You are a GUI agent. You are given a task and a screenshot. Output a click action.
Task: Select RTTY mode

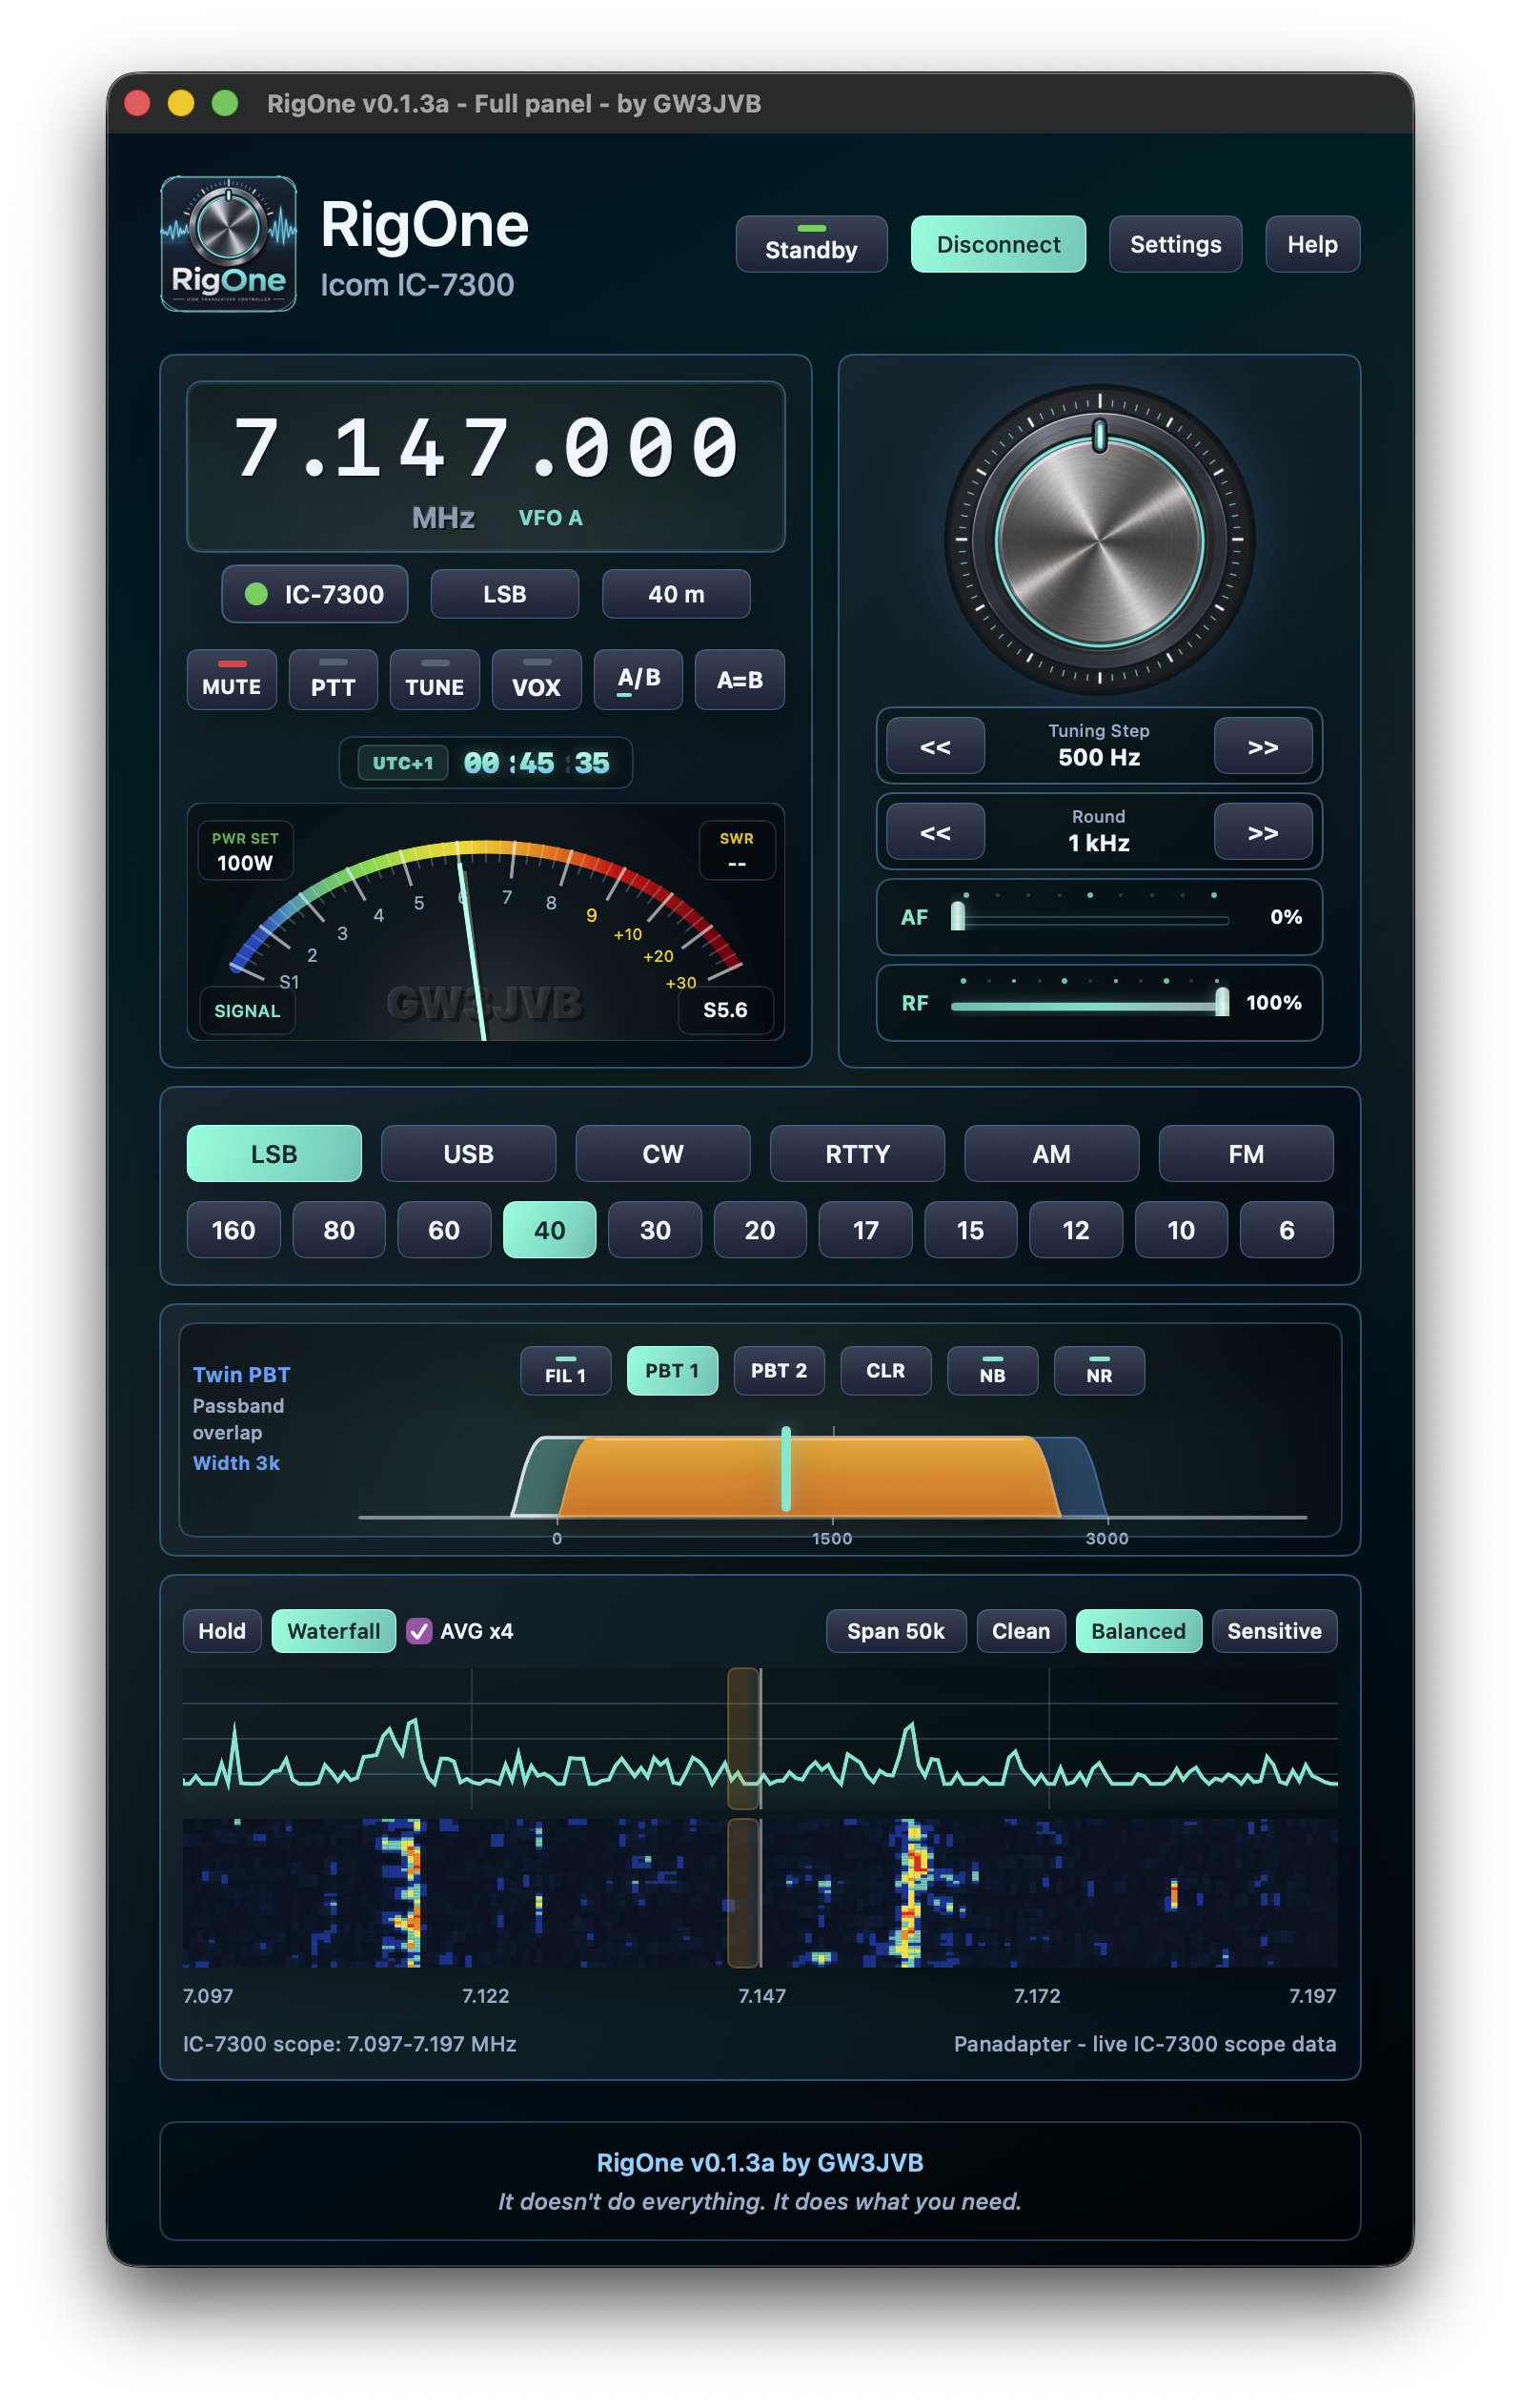[x=857, y=1154]
